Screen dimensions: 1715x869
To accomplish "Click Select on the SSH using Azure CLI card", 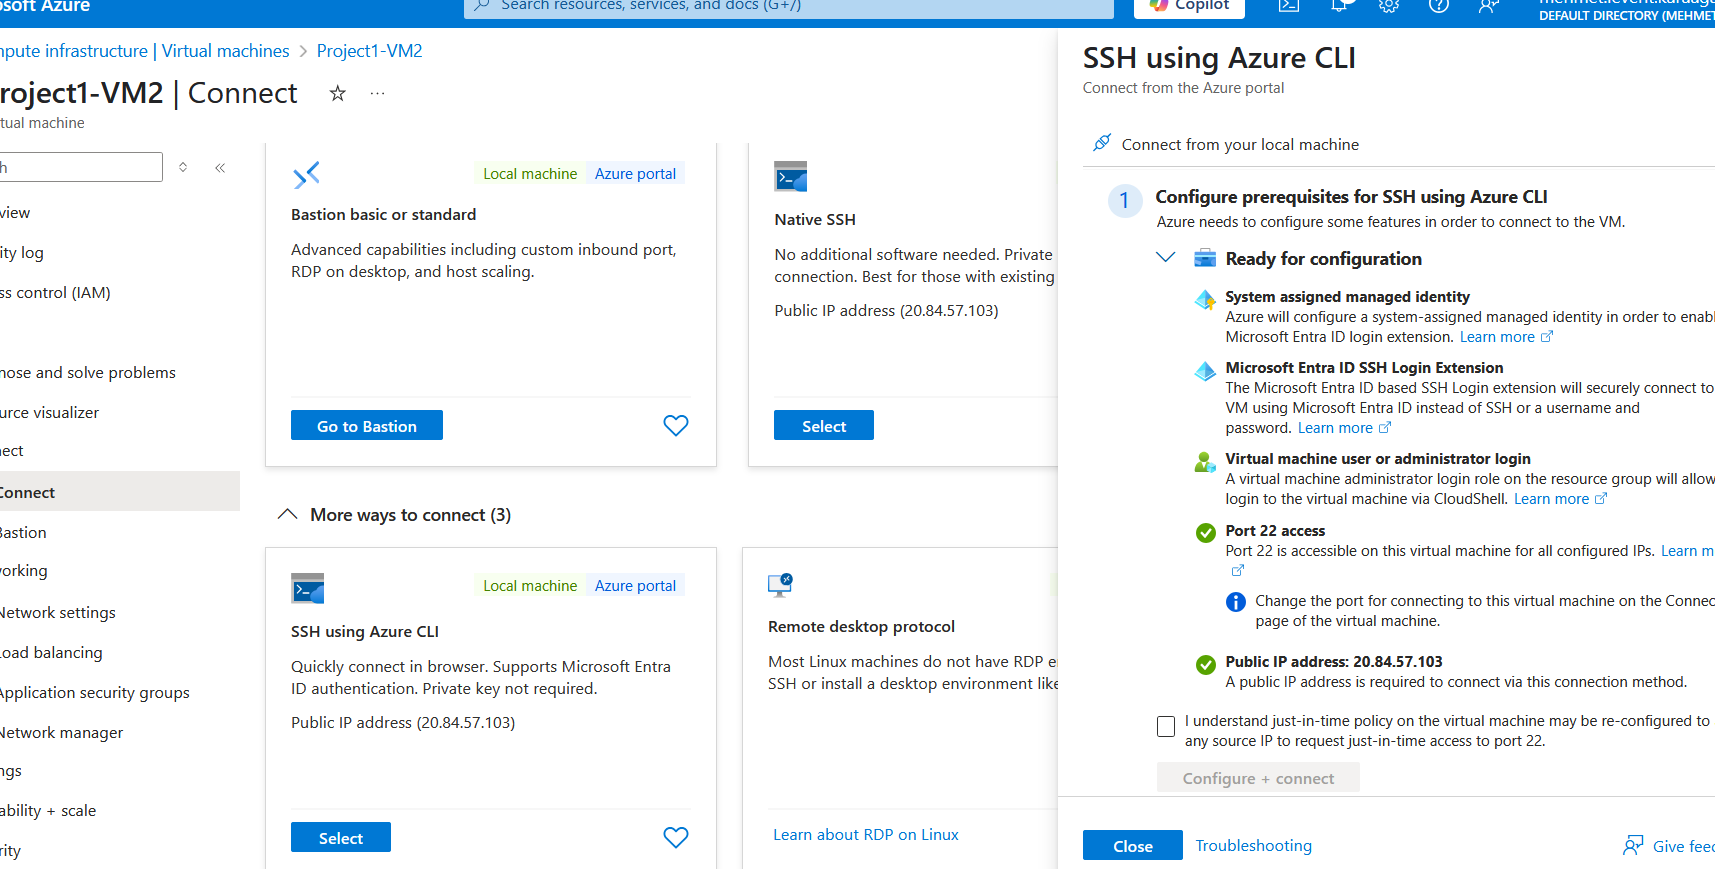I will click(x=341, y=837).
